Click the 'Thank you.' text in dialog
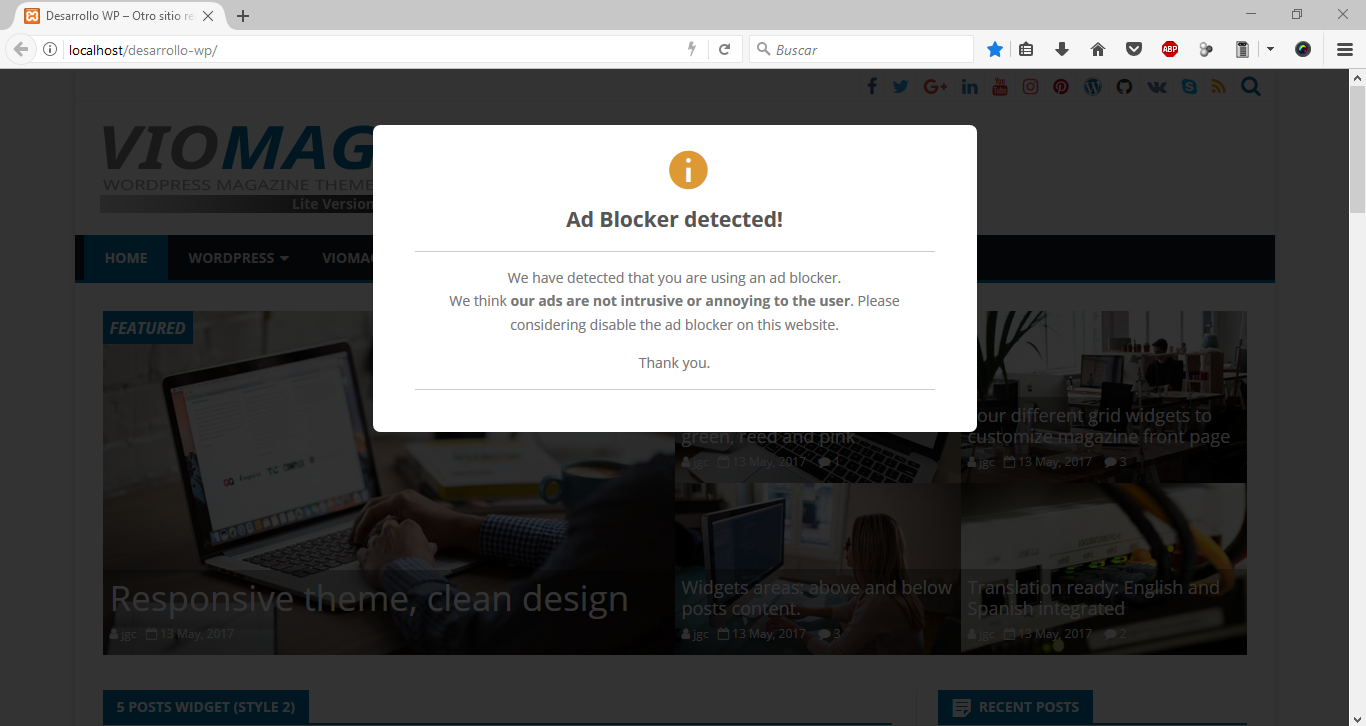This screenshot has height=726, width=1366. pos(675,362)
